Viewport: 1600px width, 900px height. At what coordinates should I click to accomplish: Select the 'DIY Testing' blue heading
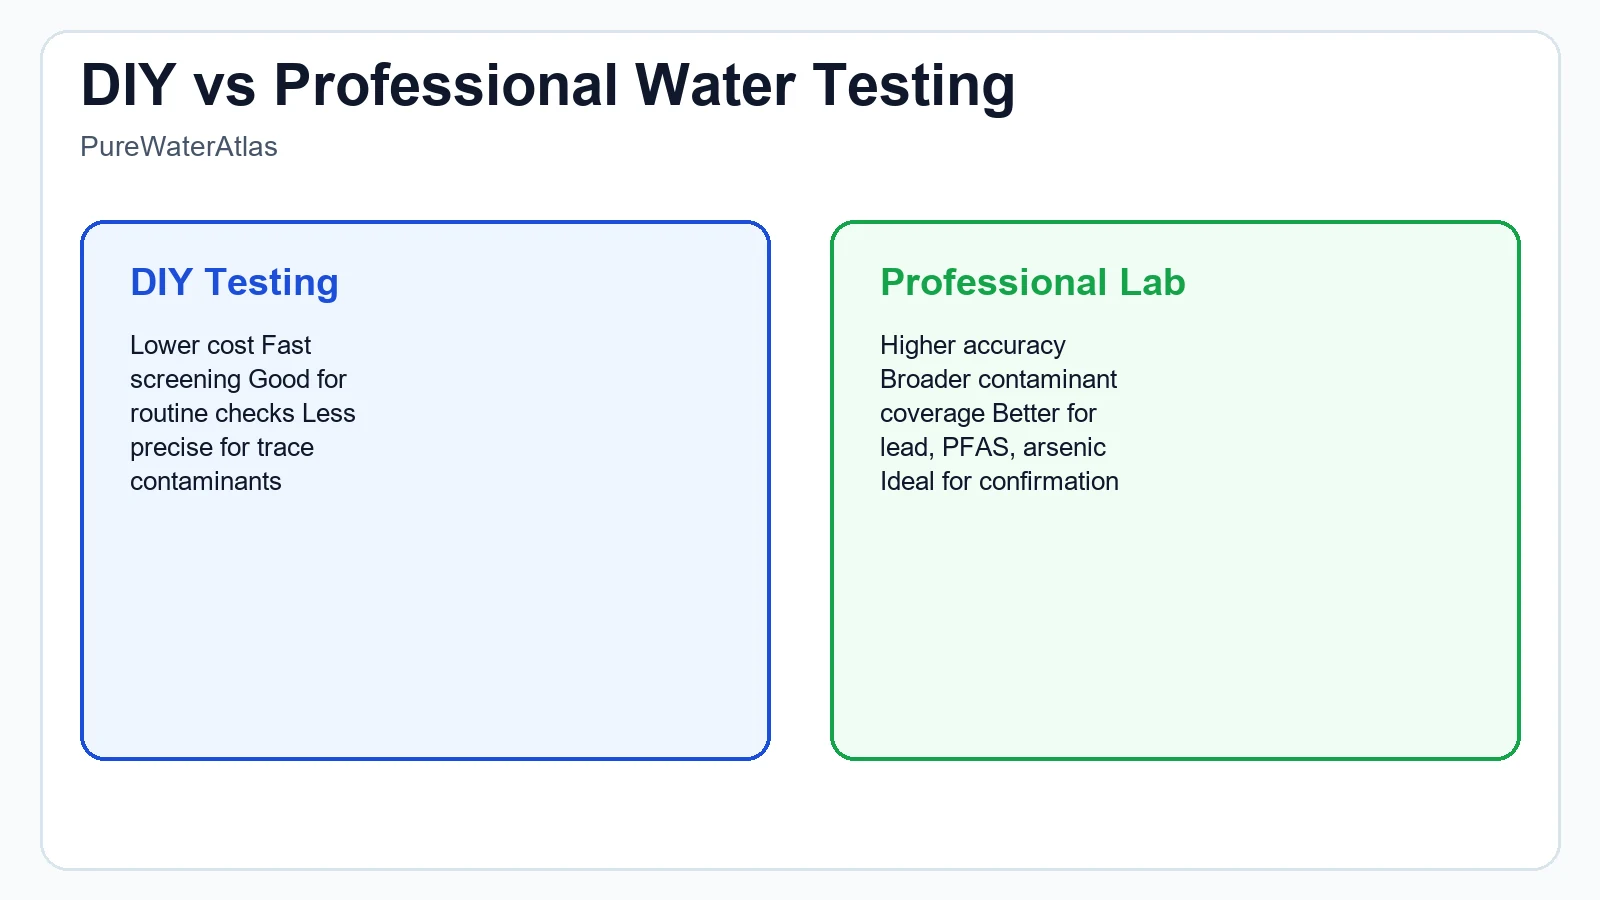click(234, 283)
